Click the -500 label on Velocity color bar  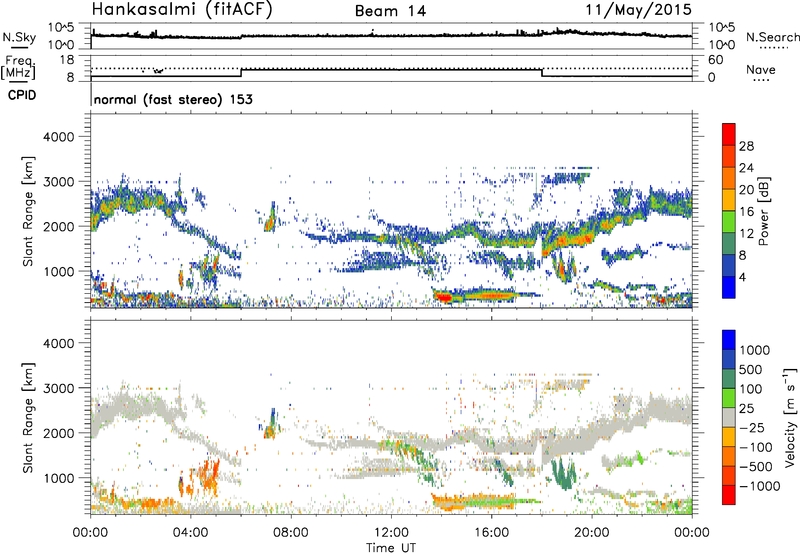click(x=756, y=466)
